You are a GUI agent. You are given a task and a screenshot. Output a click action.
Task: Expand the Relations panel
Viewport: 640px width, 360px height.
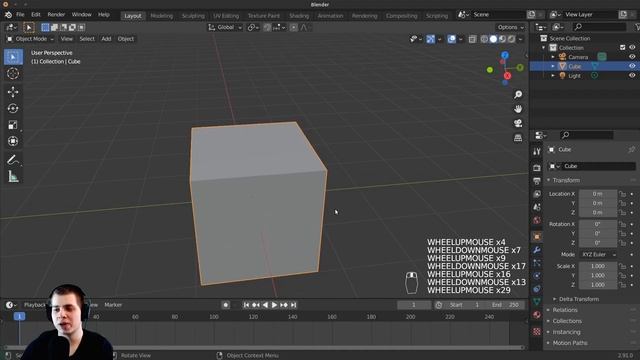coord(565,310)
